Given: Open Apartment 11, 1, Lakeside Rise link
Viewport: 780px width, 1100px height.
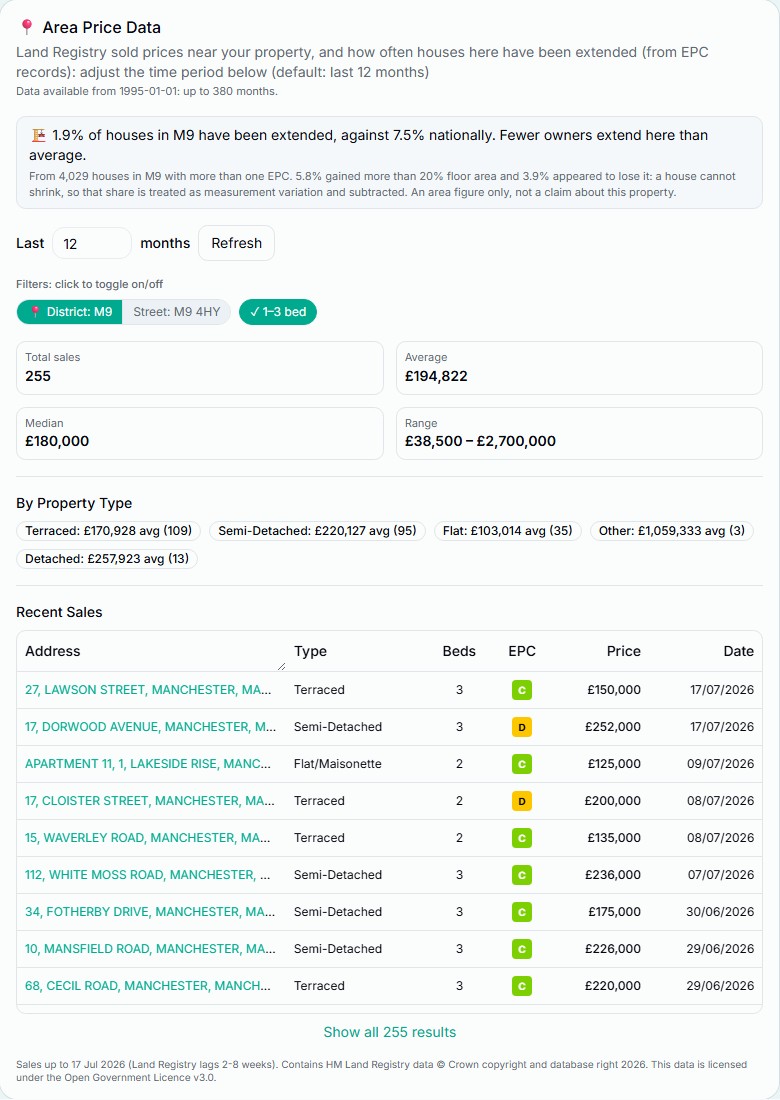Looking at the screenshot, I should 148,764.
